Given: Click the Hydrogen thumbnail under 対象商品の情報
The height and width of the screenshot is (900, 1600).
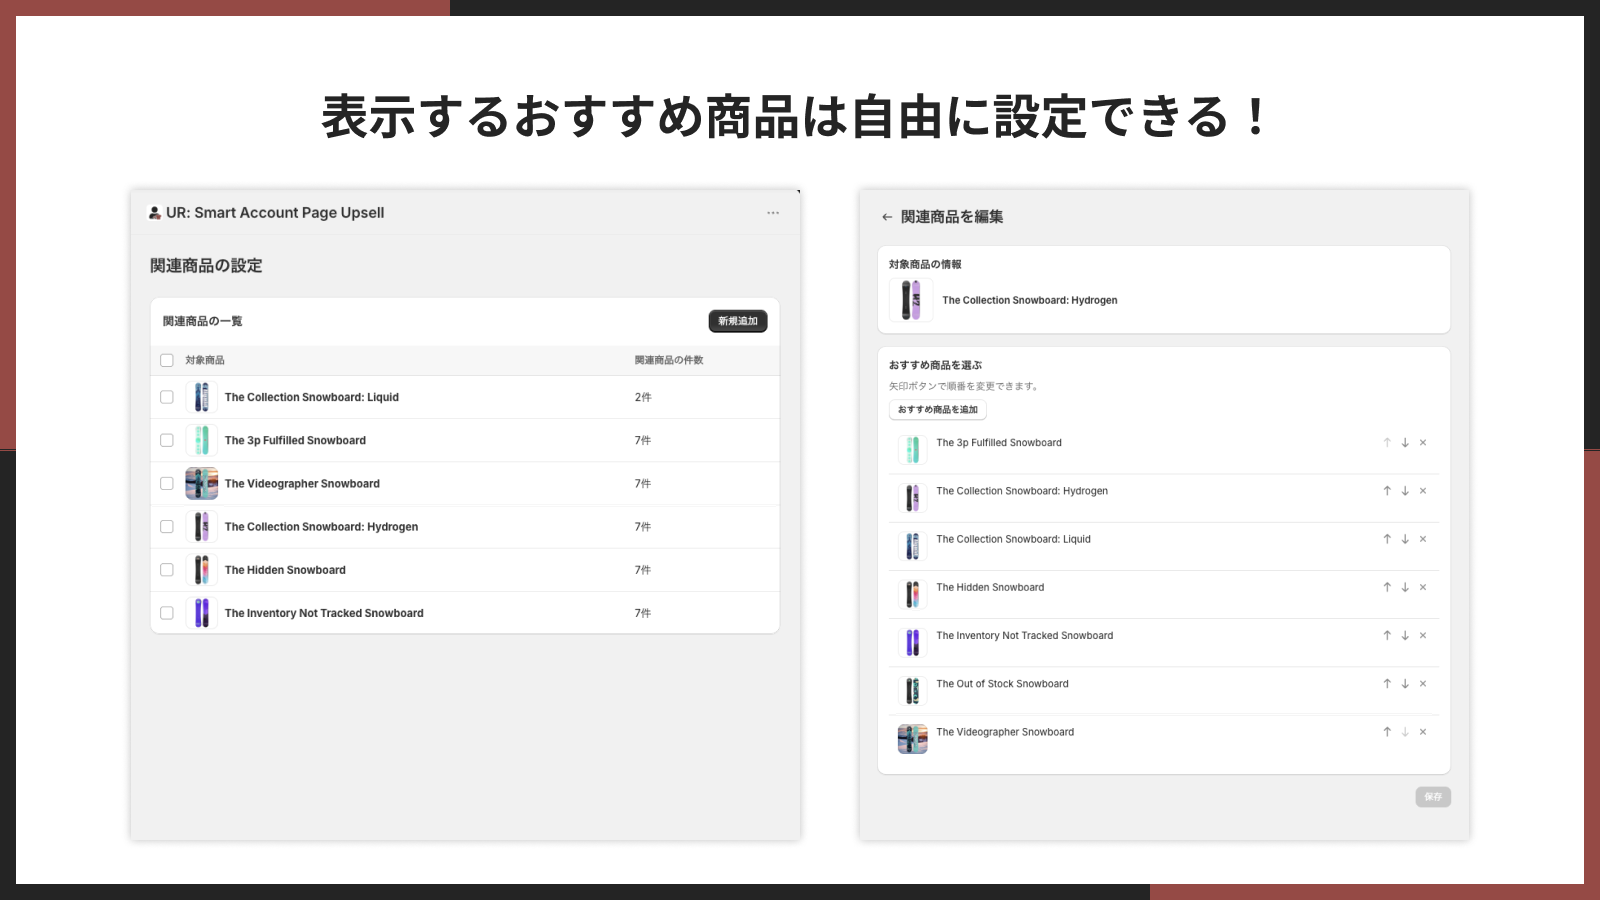Looking at the screenshot, I should coord(911,300).
